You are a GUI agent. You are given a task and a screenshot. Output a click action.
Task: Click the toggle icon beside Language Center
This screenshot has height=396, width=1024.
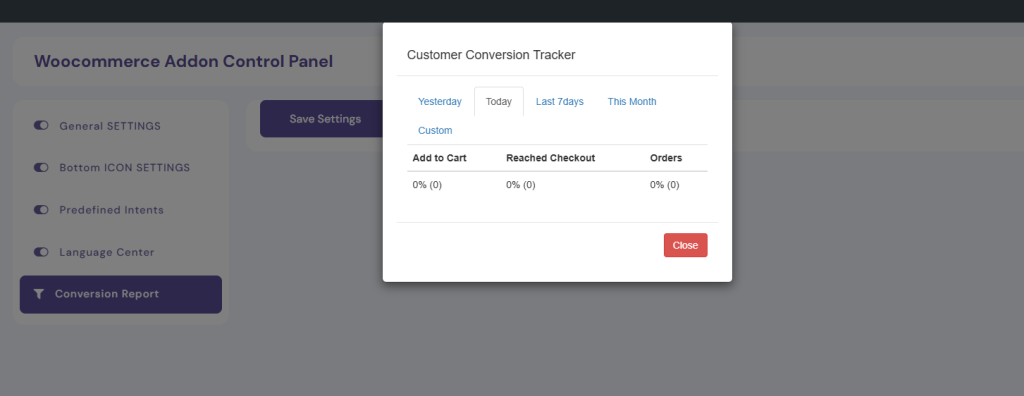click(x=41, y=252)
